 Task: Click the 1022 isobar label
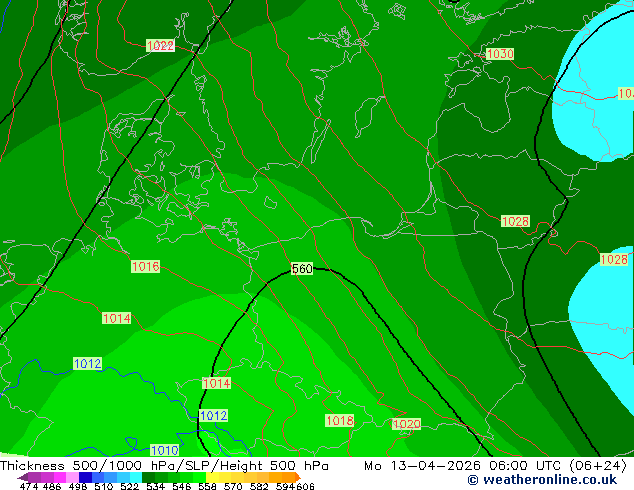[161, 45]
